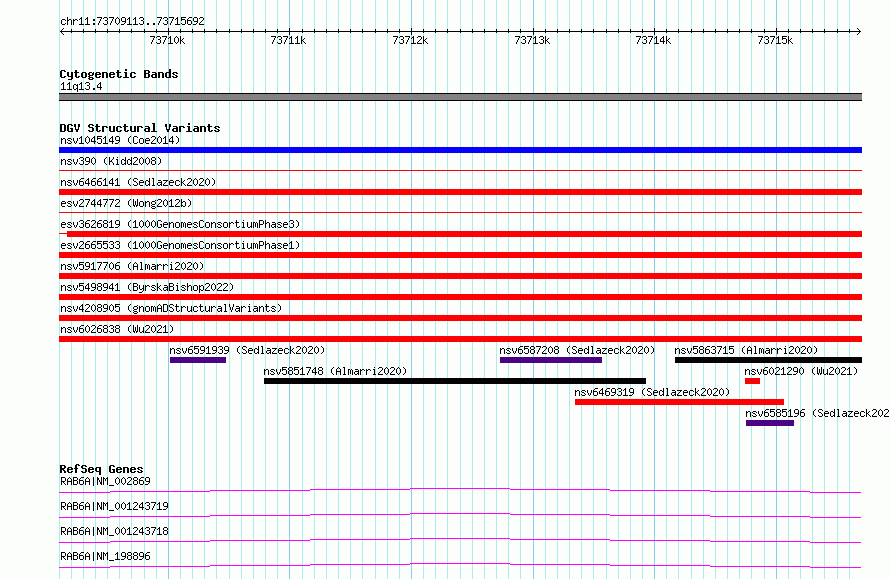
Task: Click the DGV Structural Variants heading
Action: point(140,128)
